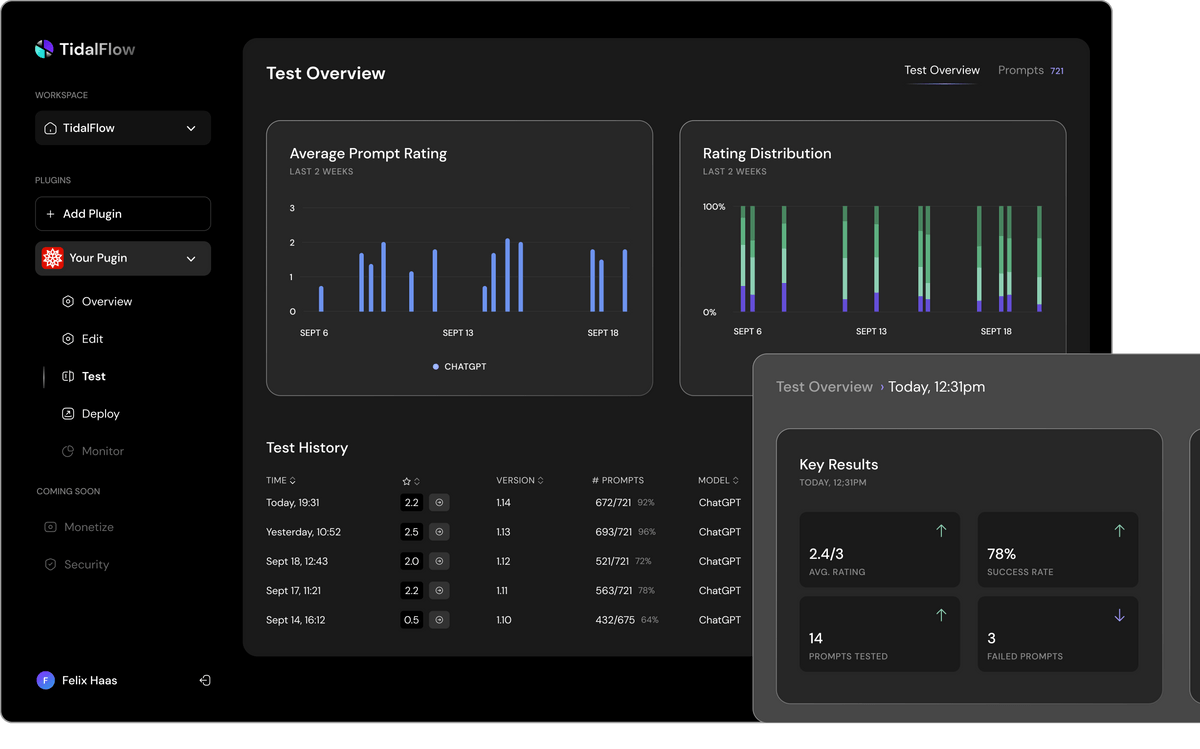Click the red Your Pugin snowflake icon
Image resolution: width=1200 pixels, height=749 pixels.
[52, 258]
